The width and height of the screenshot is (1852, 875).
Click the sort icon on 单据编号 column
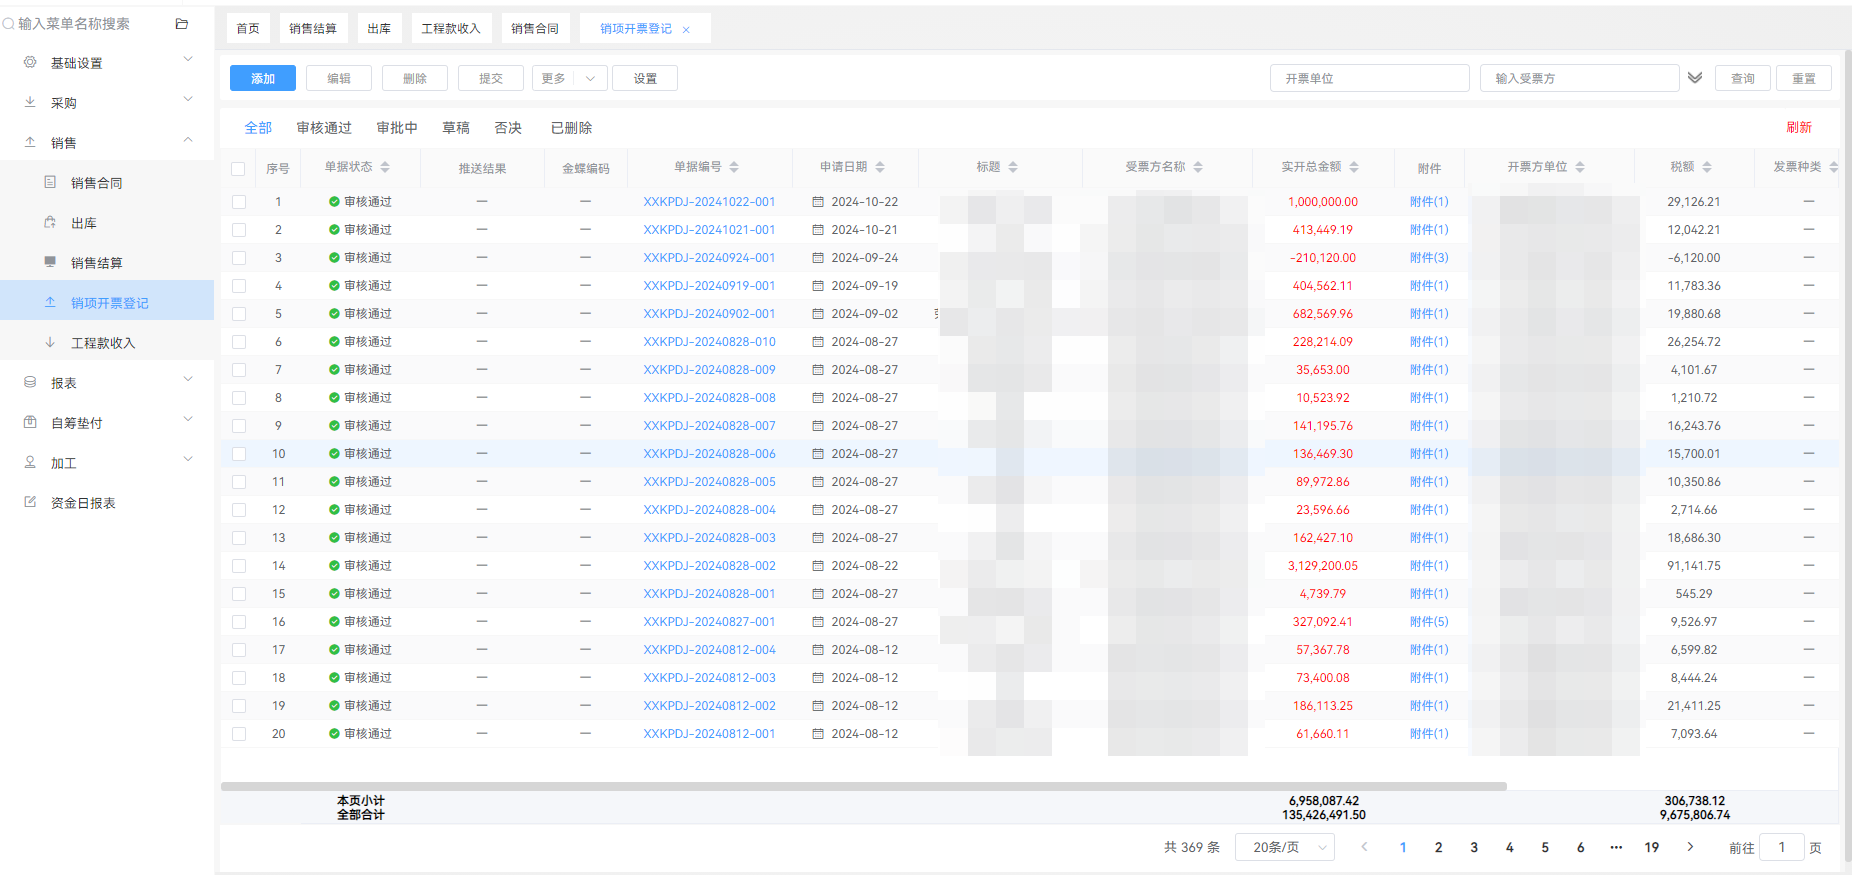[x=734, y=167]
